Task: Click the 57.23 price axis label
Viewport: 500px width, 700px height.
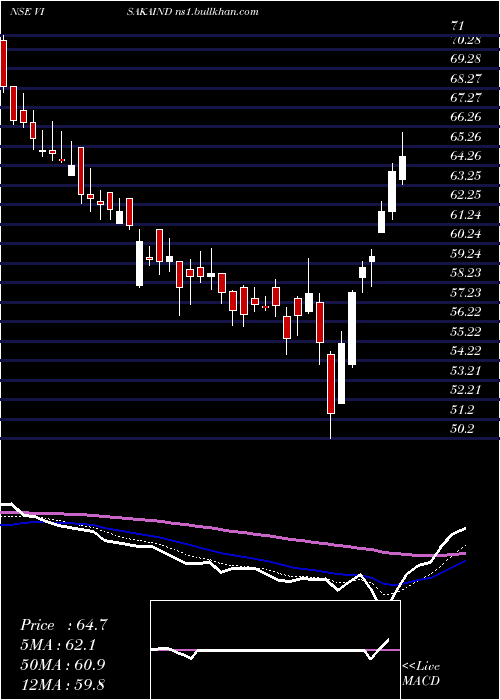Action: coord(466,292)
